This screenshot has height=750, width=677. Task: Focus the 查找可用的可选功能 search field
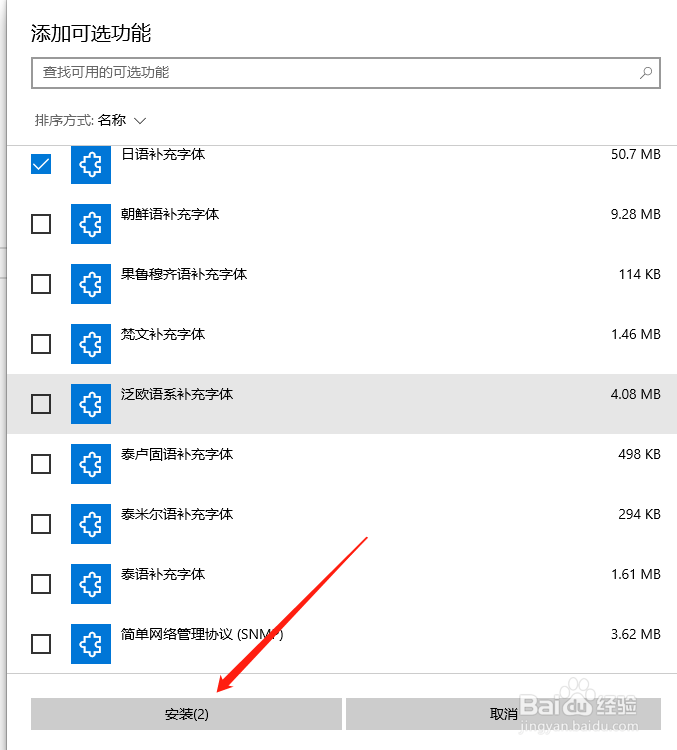(x=346, y=73)
